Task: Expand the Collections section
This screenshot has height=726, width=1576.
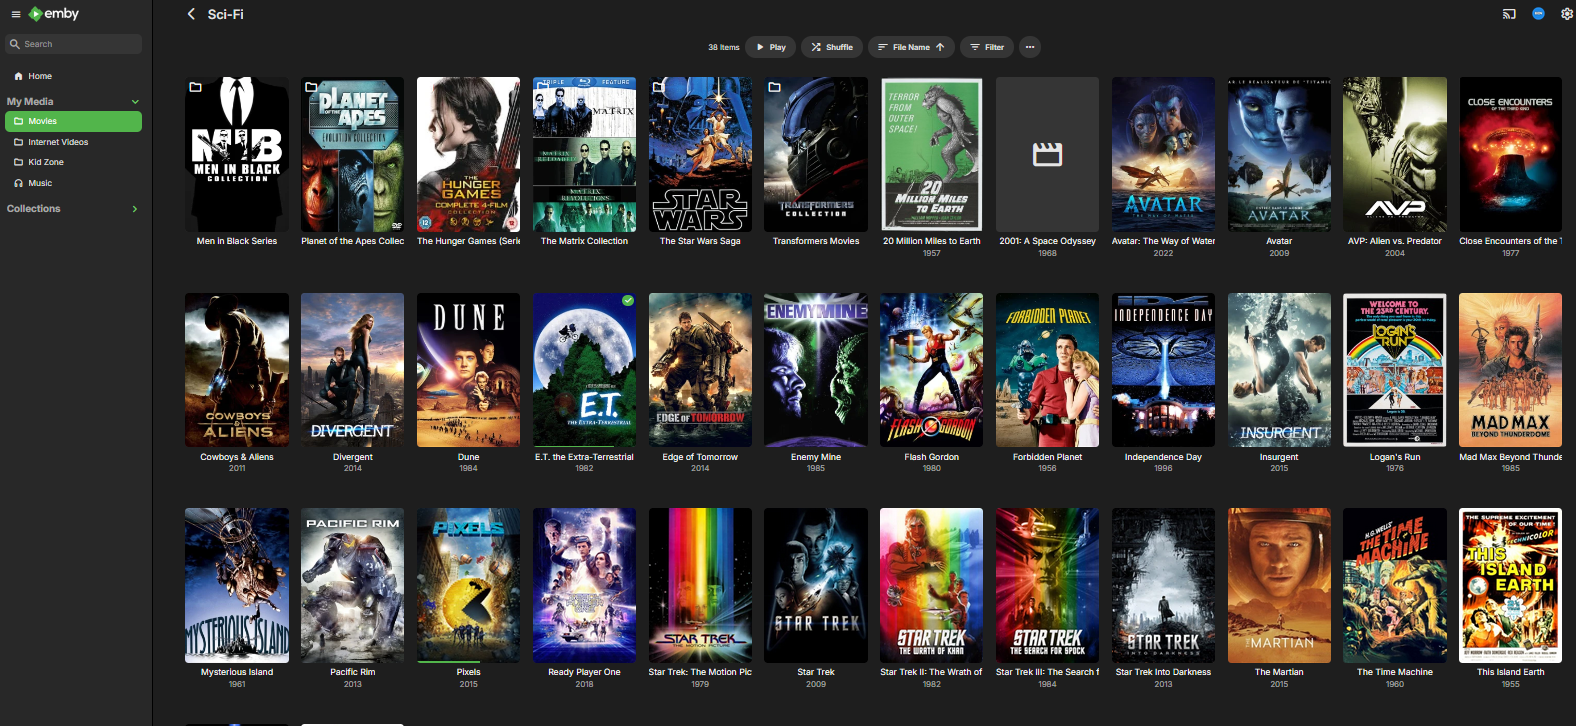Action: pos(135,209)
